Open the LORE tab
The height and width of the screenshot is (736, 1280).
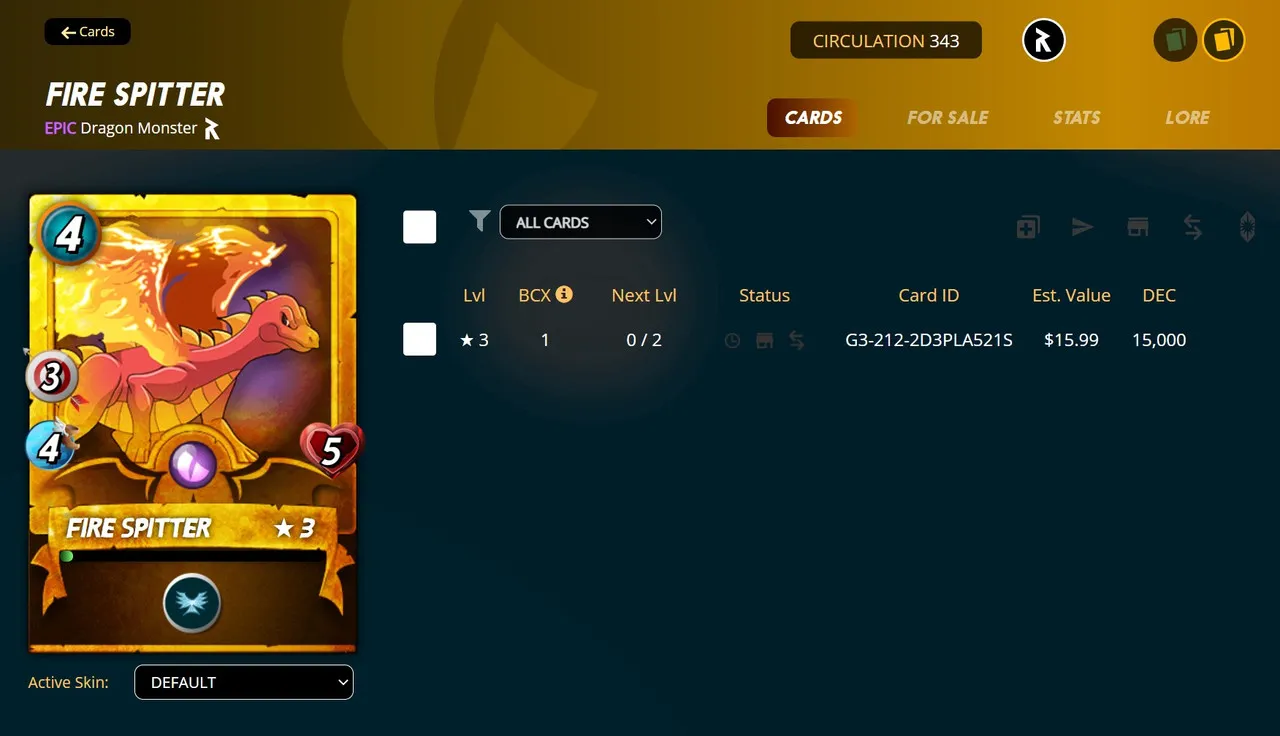point(1187,117)
